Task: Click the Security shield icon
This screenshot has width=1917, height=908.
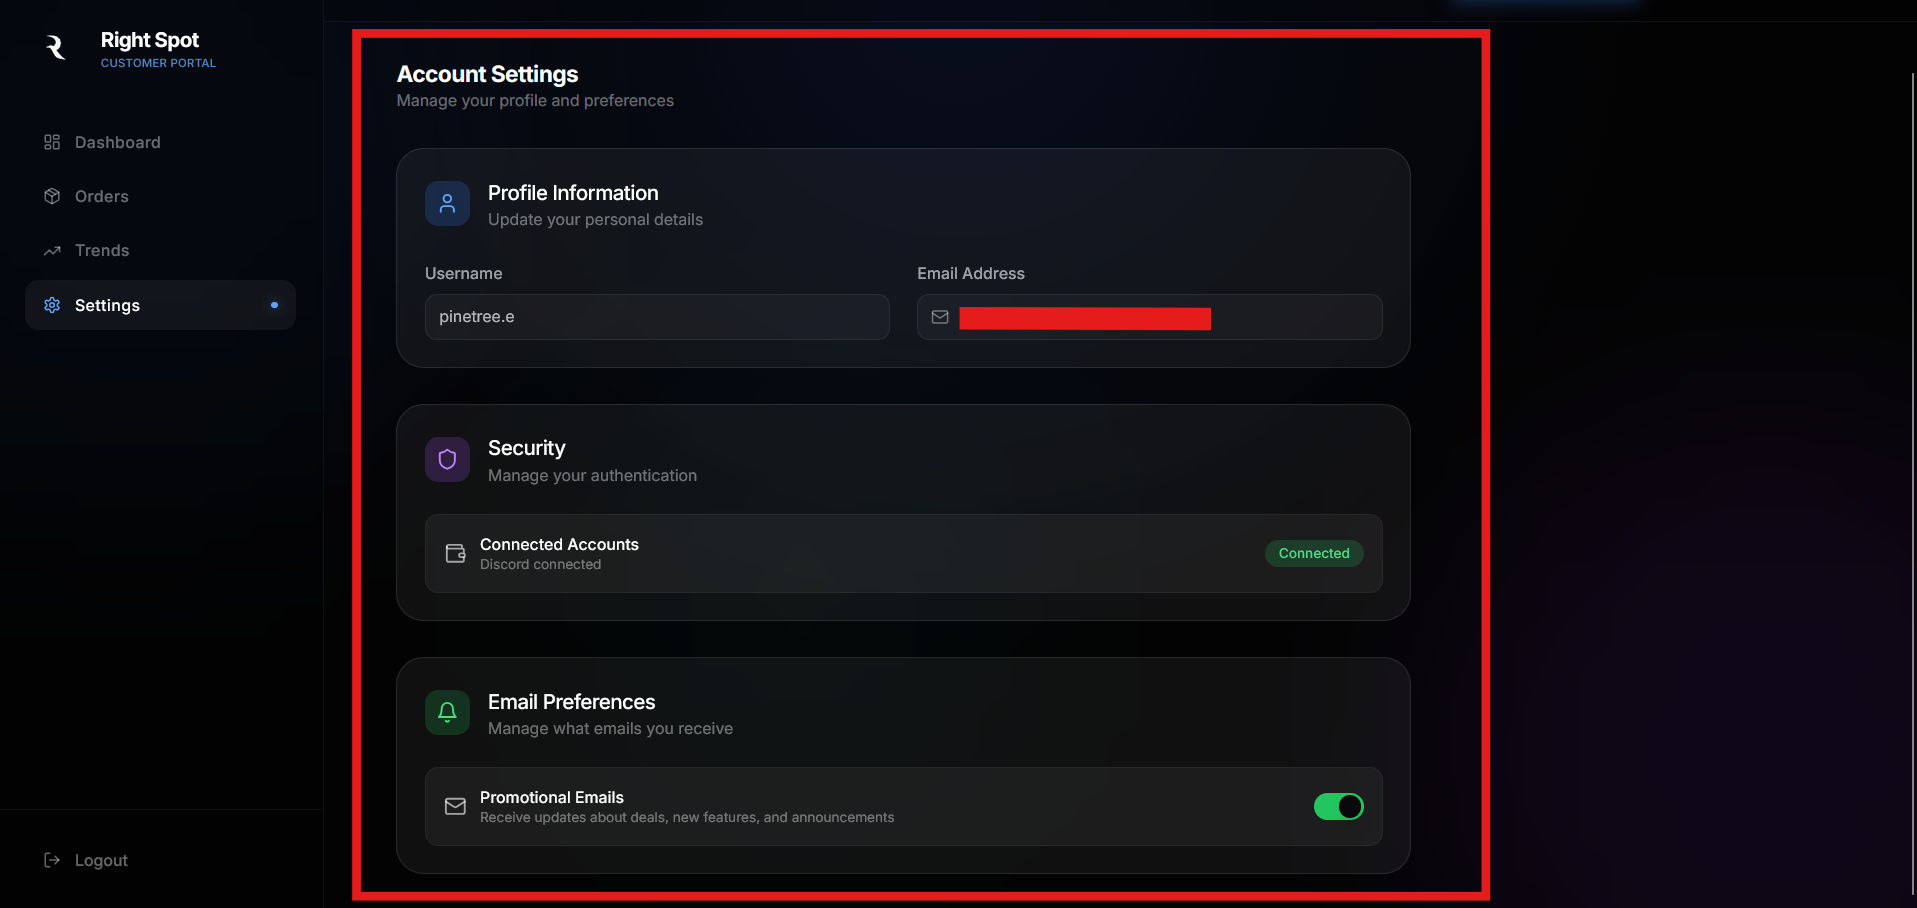Action: 447,459
